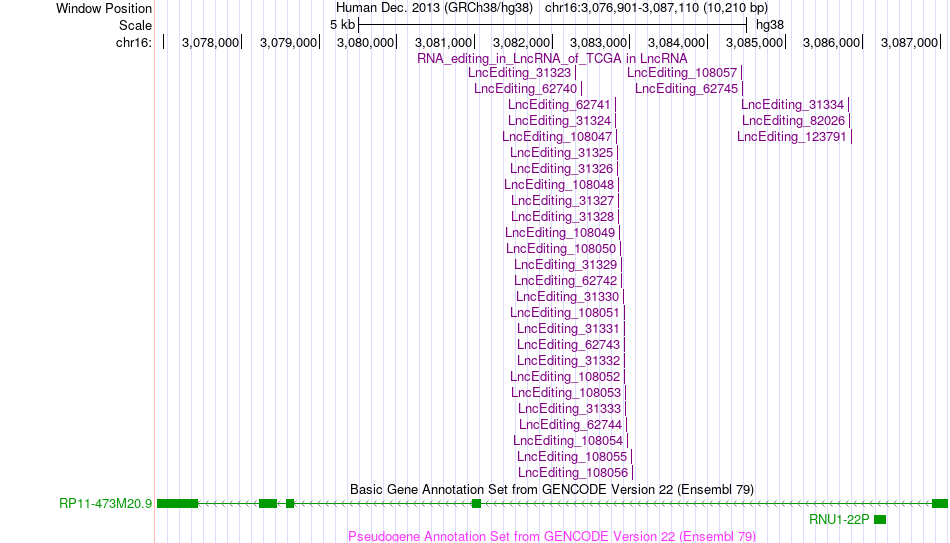950x543 pixels.
Task: Open the LncEditing_62745 feature
Action: click(x=686, y=88)
